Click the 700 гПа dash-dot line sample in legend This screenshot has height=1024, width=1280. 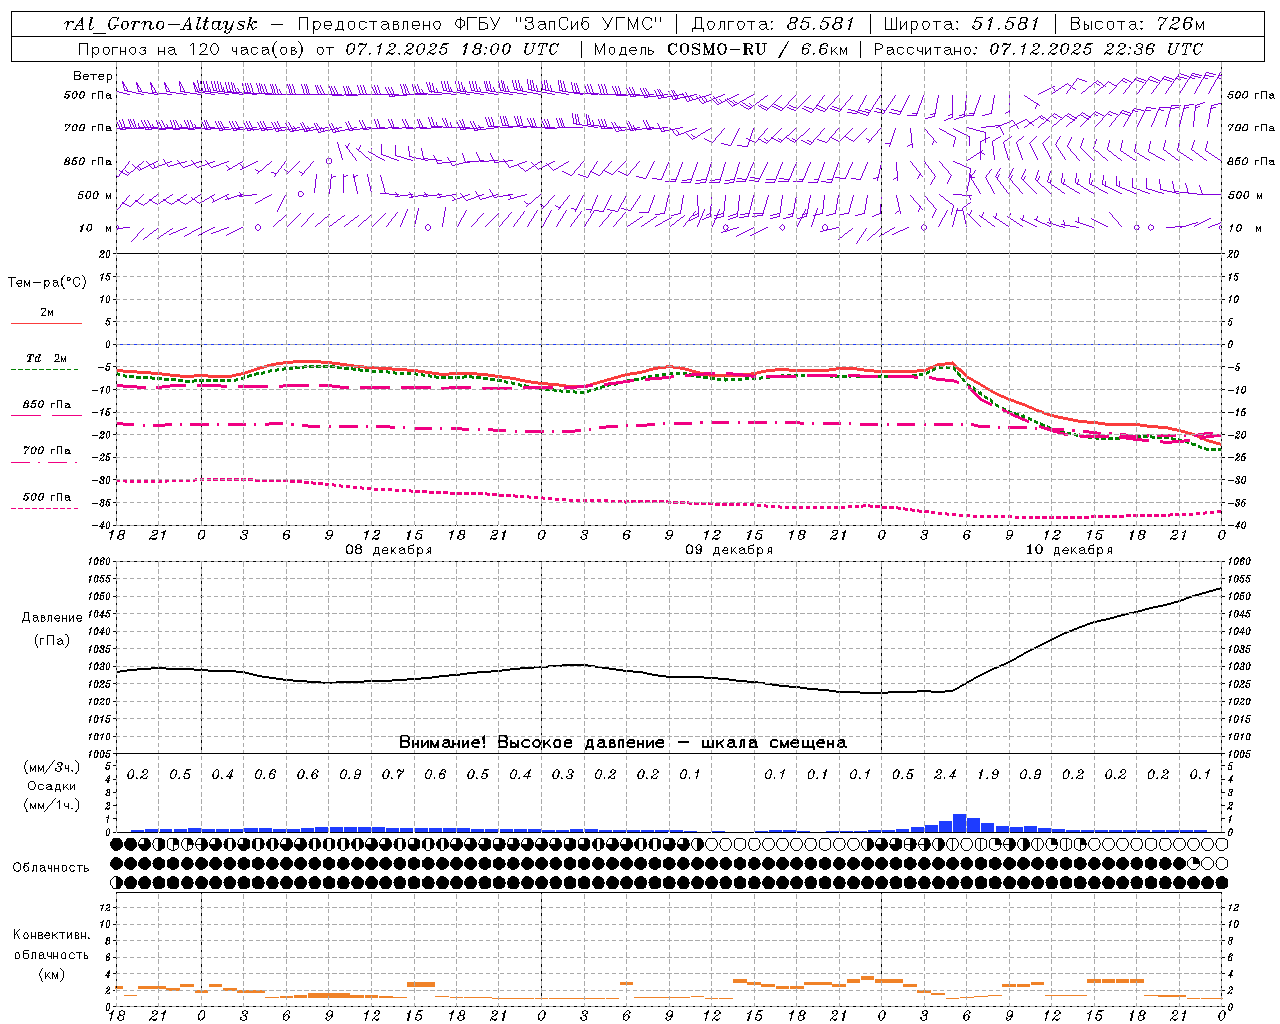pos(45,463)
